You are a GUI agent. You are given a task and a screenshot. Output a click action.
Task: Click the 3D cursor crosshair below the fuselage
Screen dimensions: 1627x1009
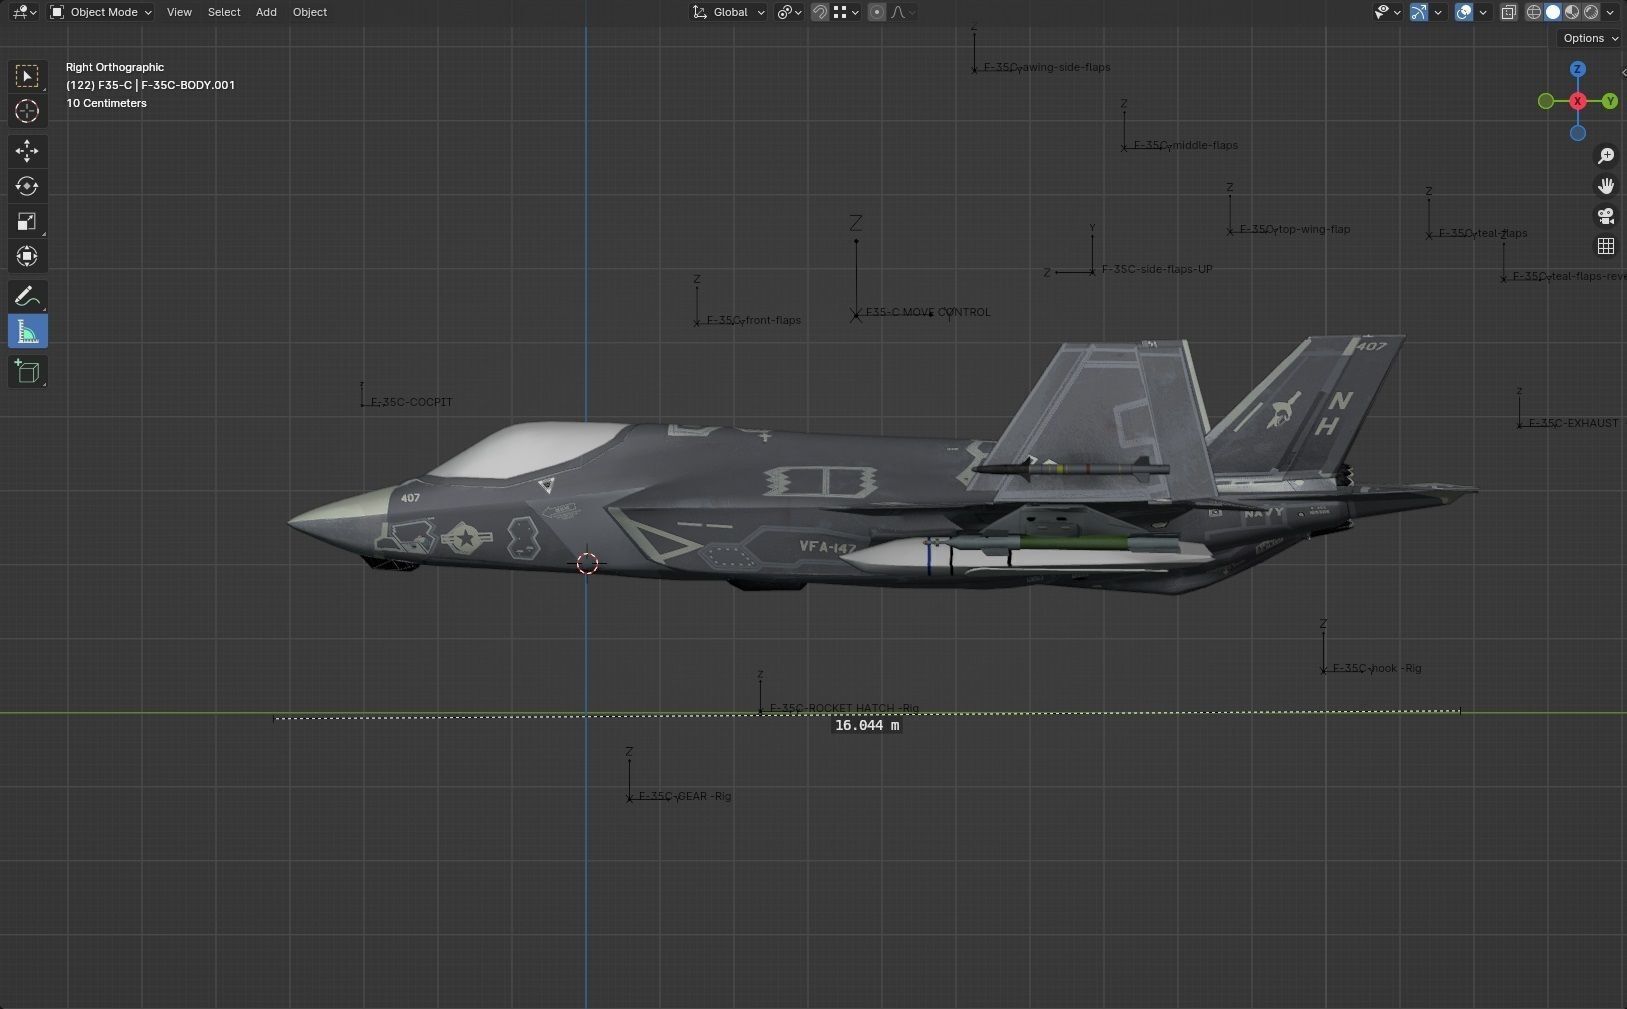[587, 563]
